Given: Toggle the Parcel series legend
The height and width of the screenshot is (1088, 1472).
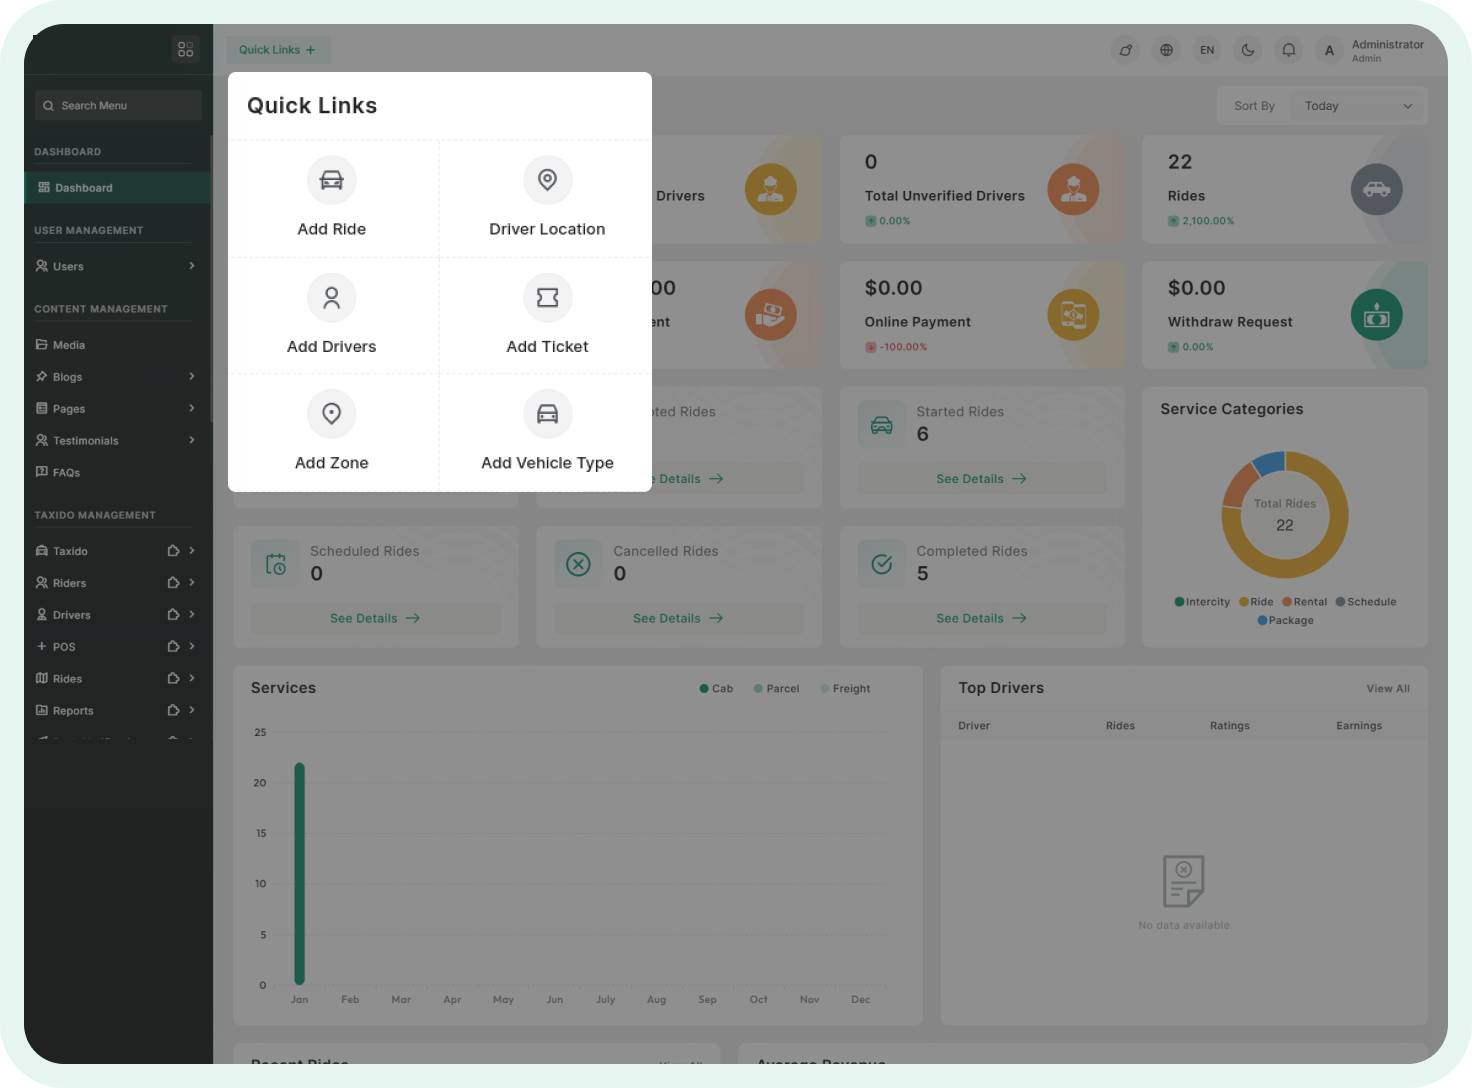Looking at the screenshot, I should point(776,689).
